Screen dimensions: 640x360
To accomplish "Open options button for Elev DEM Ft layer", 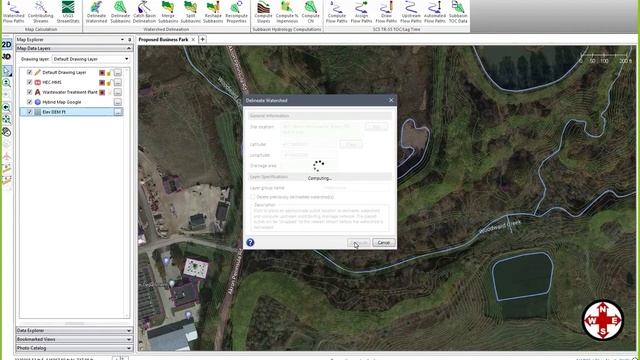I will point(118,112).
